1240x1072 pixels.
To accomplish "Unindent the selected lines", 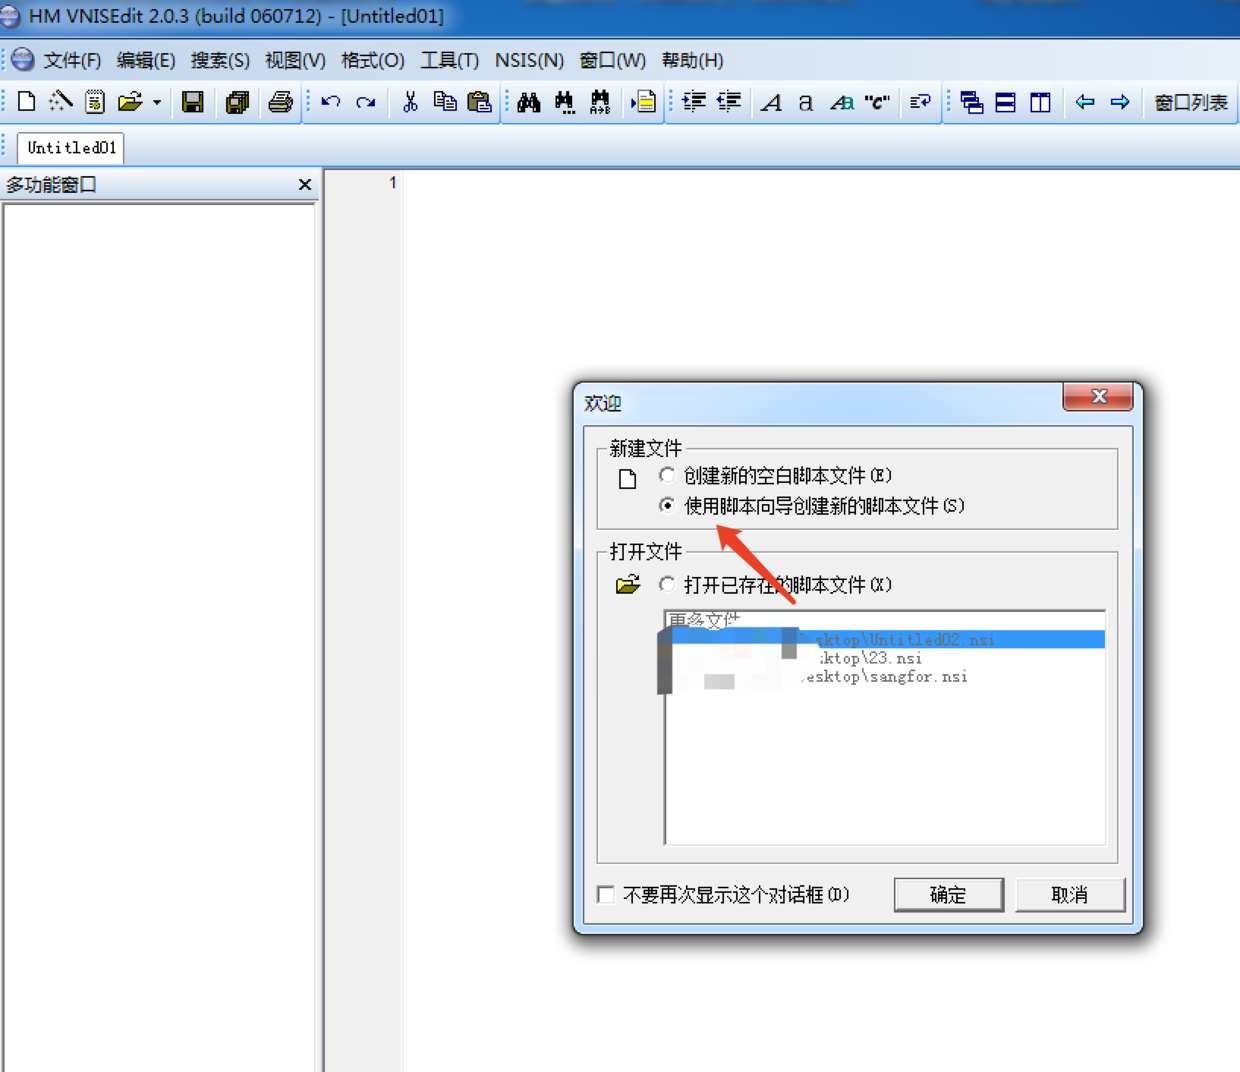I will pyautogui.click(x=729, y=101).
